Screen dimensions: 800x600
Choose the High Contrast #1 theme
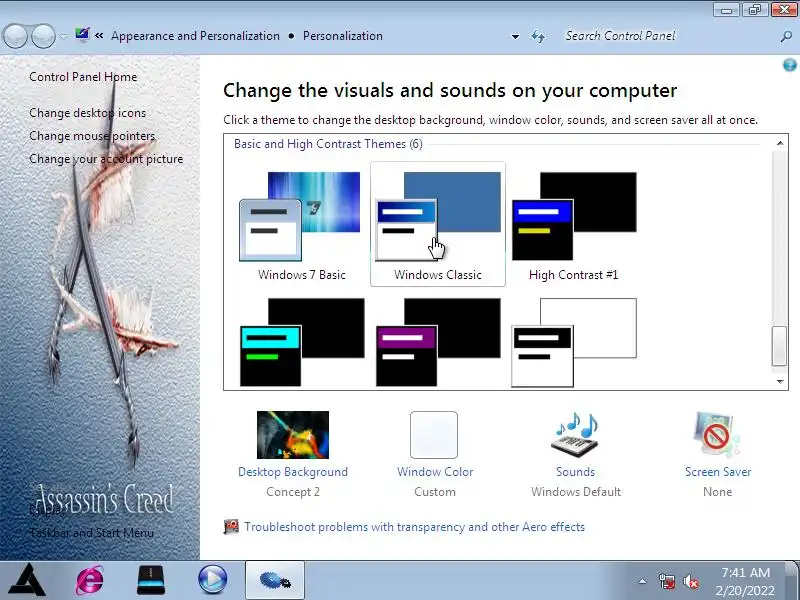coord(573,226)
